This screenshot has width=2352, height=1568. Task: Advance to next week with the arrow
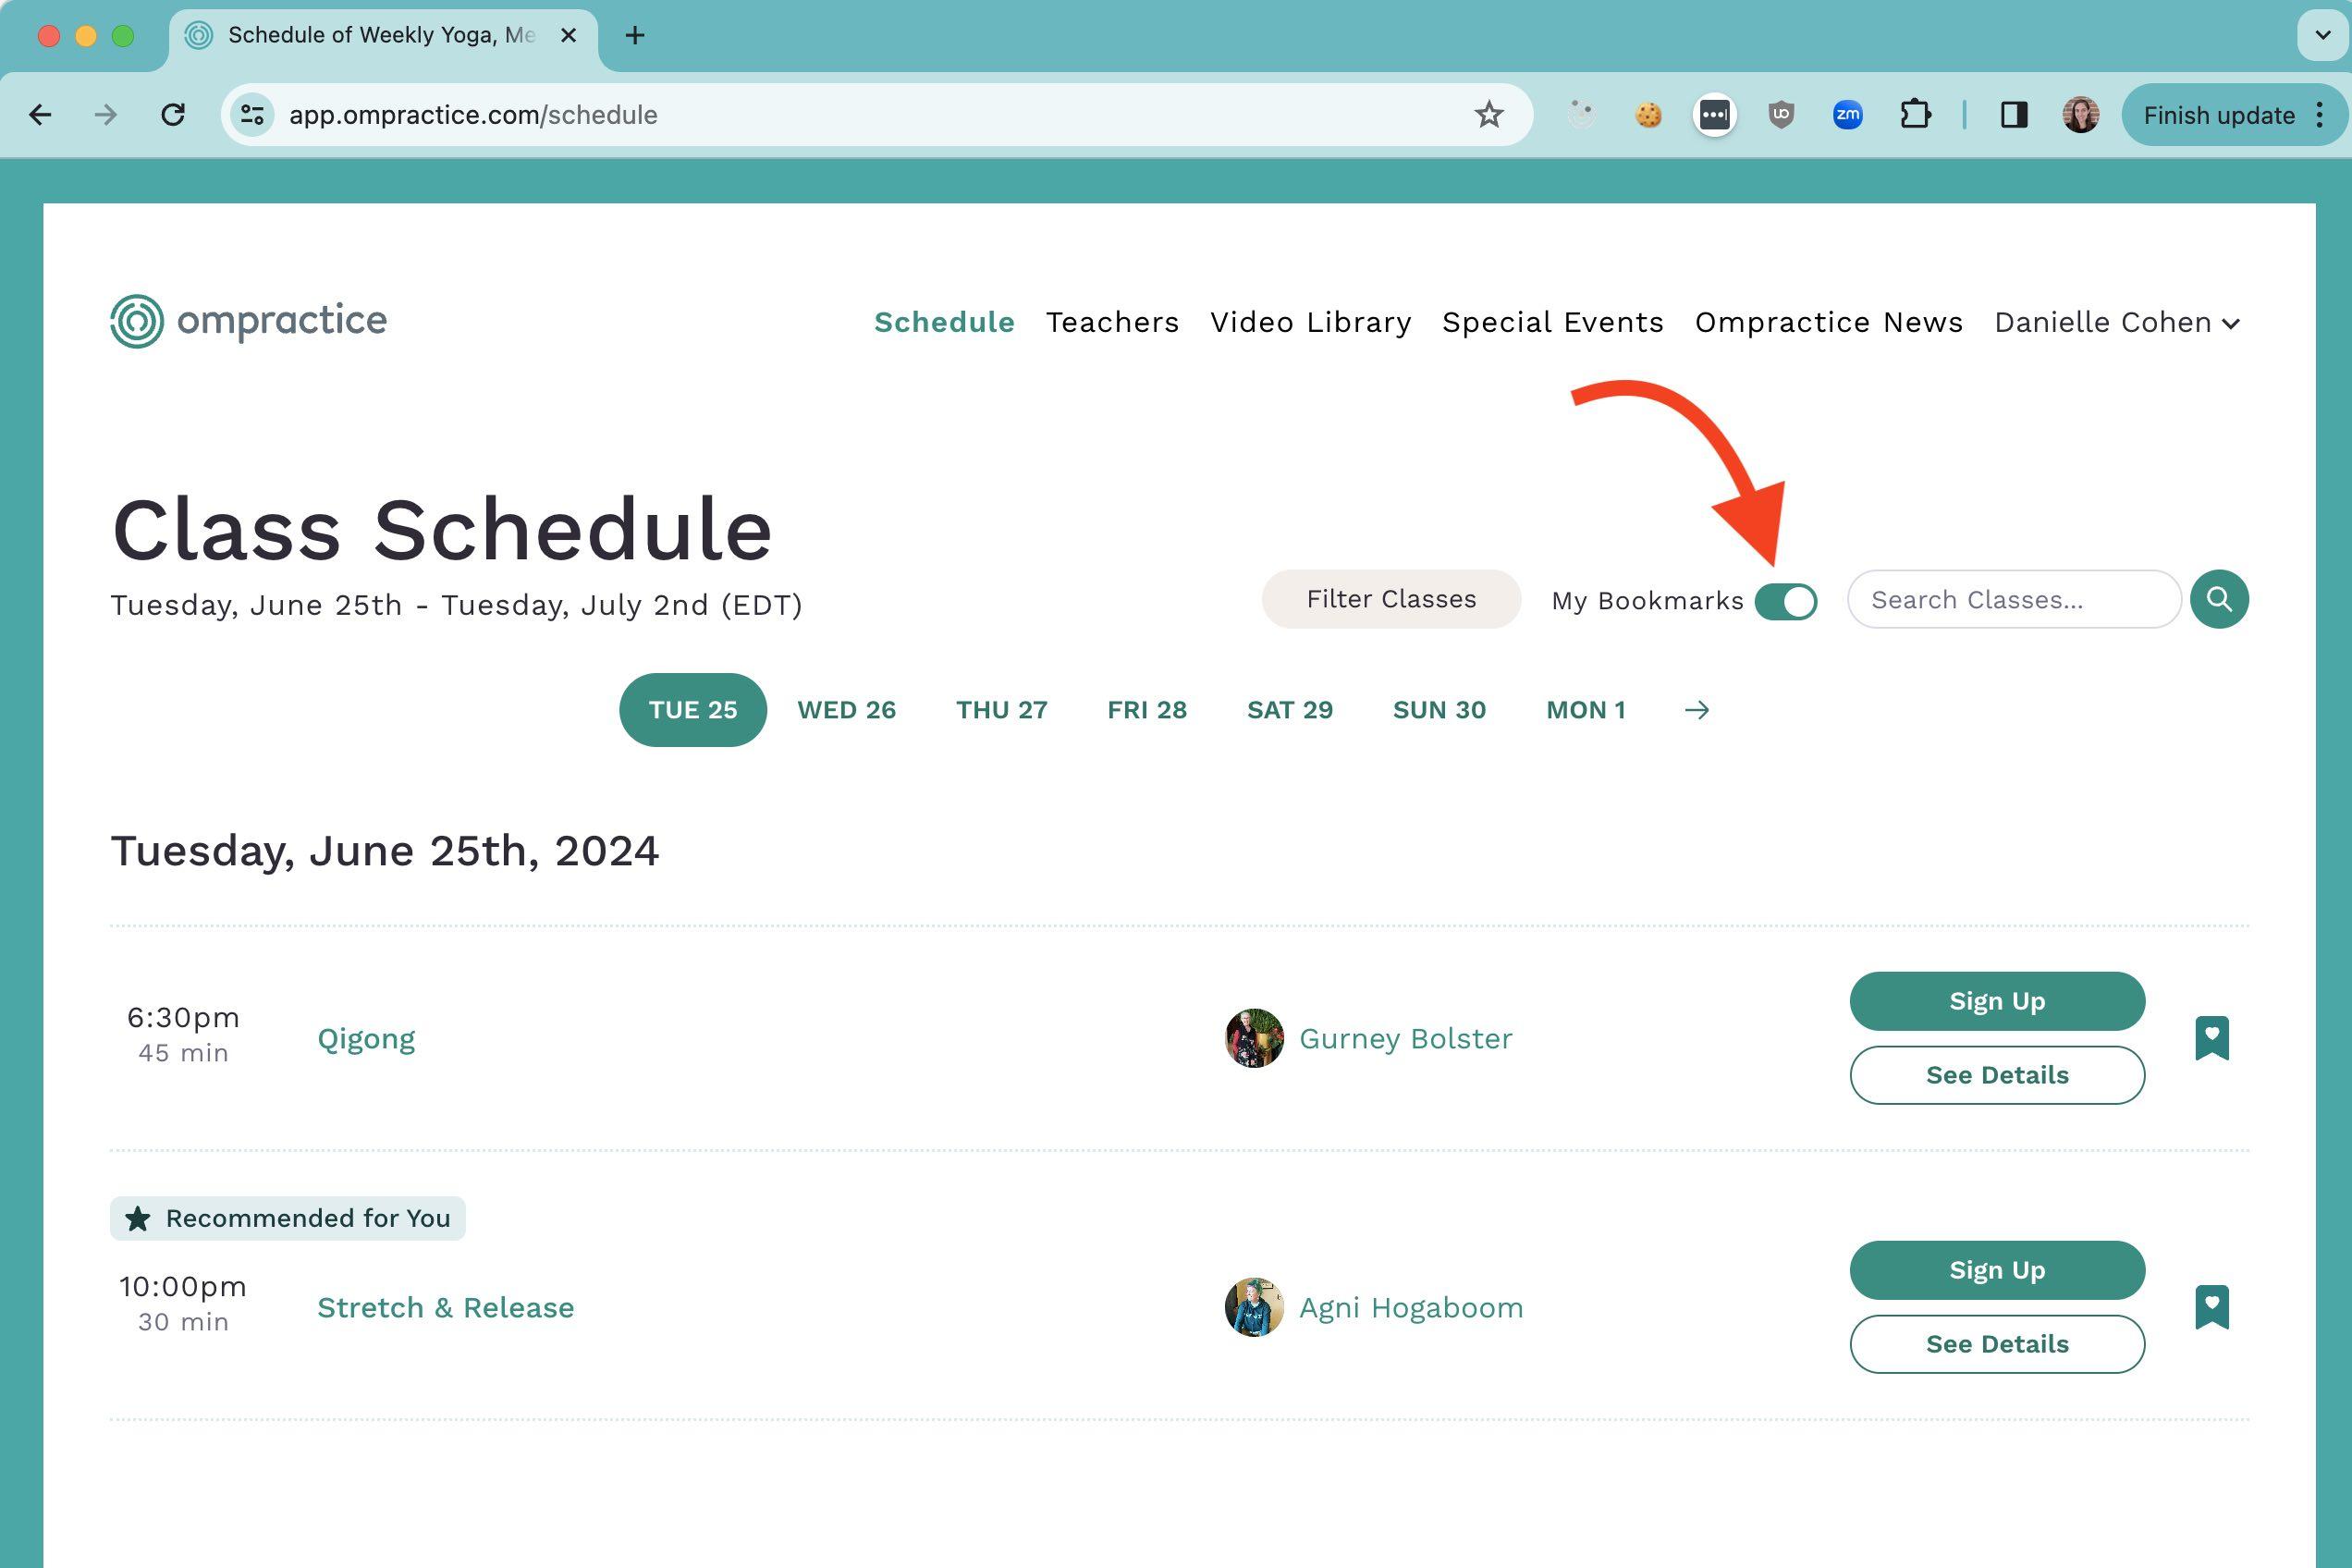pos(1697,710)
